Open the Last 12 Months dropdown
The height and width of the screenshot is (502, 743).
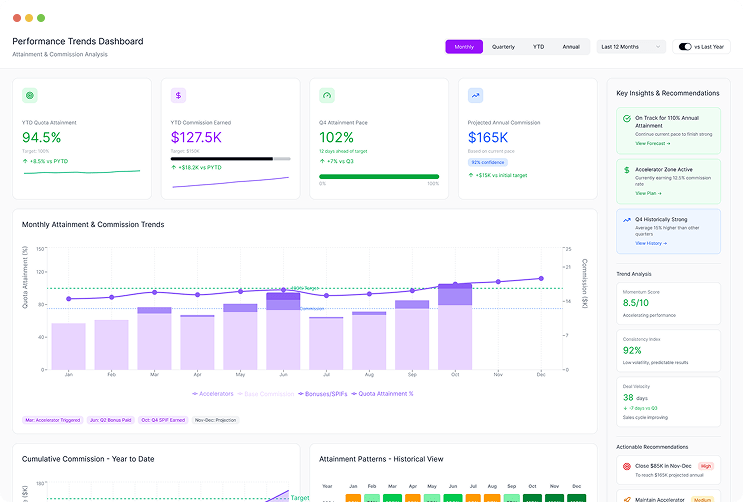pyautogui.click(x=630, y=46)
